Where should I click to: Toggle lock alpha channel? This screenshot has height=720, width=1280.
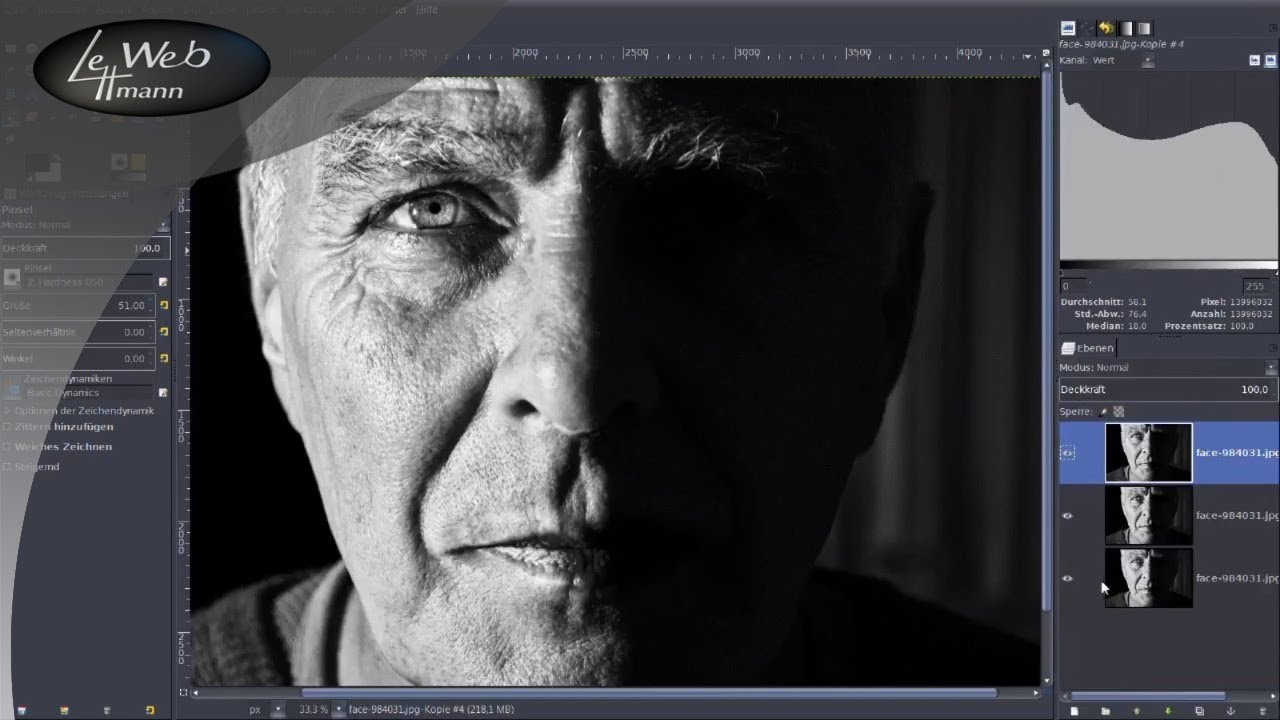point(1119,411)
